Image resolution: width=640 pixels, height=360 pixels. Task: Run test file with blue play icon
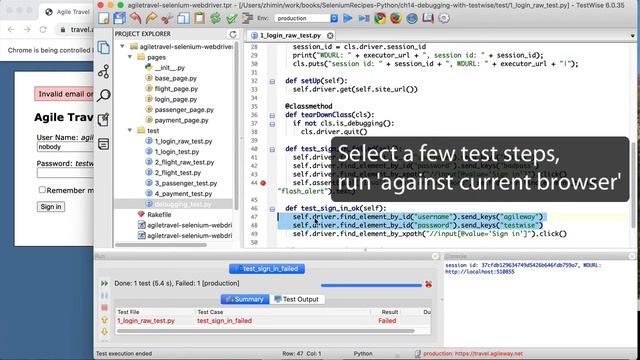pyautogui.click(x=348, y=18)
